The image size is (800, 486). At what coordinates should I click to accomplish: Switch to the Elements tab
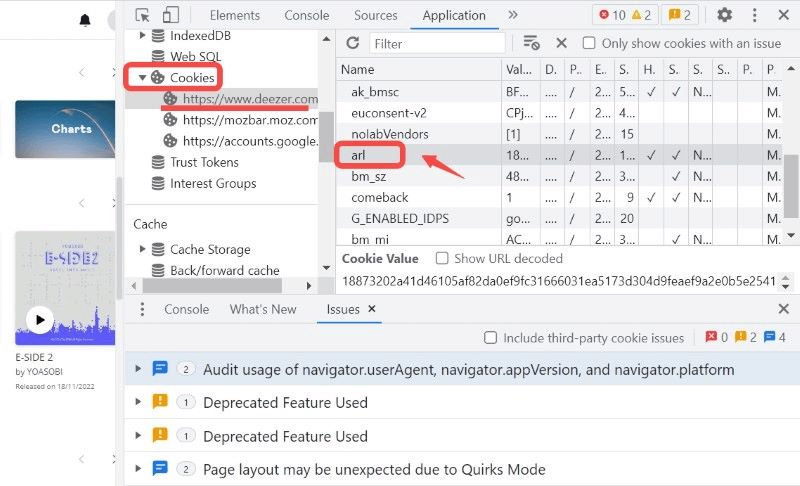(235, 15)
